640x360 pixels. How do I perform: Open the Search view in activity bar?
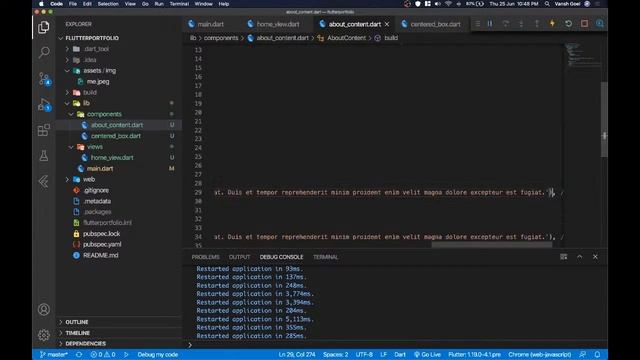(x=44, y=52)
